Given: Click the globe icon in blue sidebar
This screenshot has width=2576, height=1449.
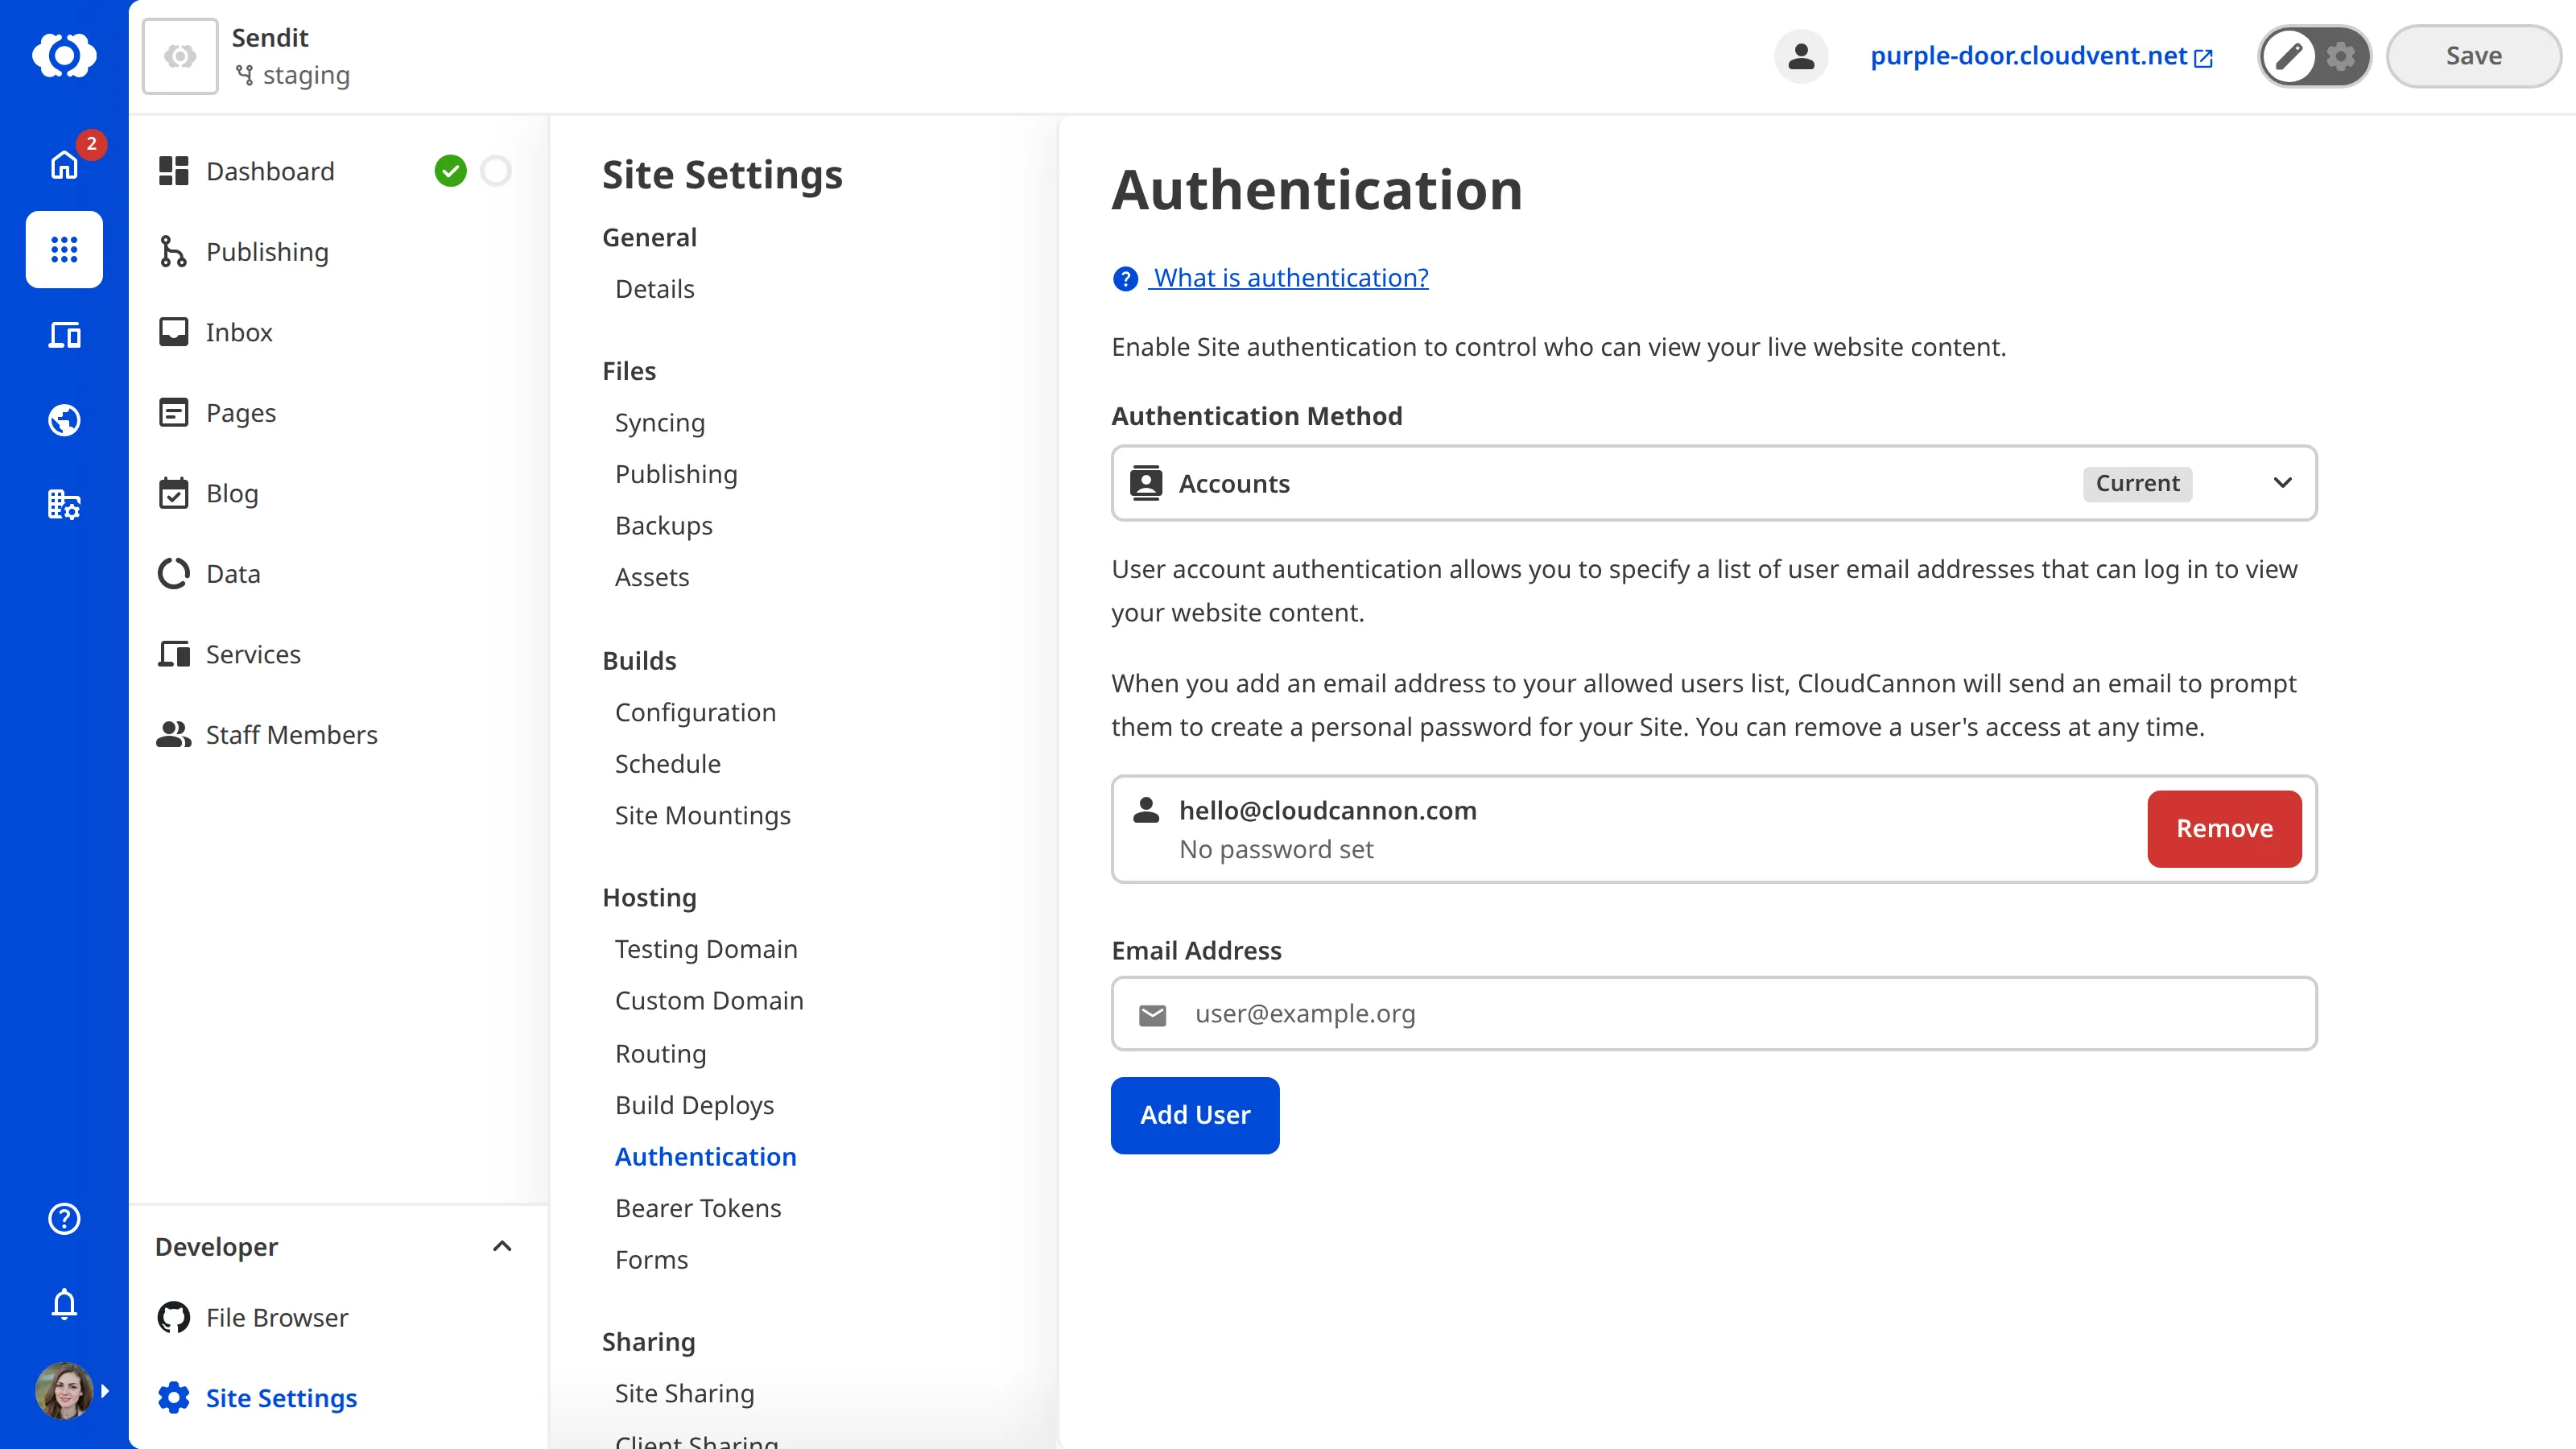Looking at the screenshot, I should coord(64,420).
